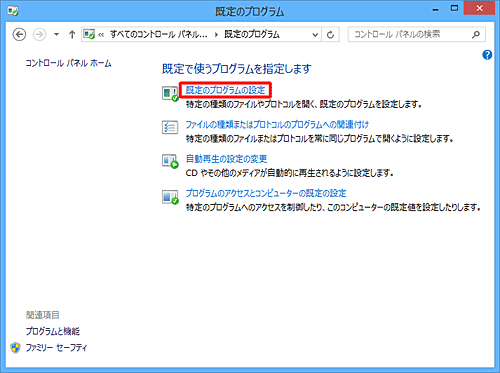Click autoplay icon beside 自動再生の設定の変更
500x373 pixels.
pyautogui.click(x=170, y=161)
